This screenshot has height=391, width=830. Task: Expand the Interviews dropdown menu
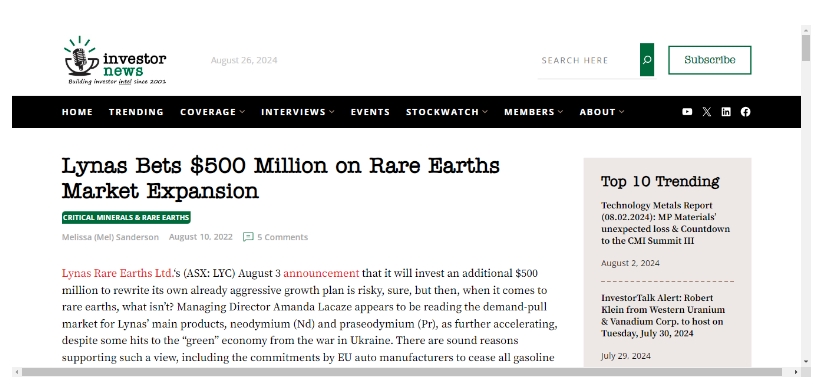point(297,112)
